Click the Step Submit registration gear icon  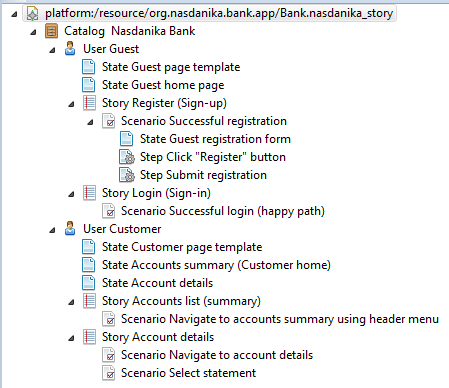tap(127, 175)
